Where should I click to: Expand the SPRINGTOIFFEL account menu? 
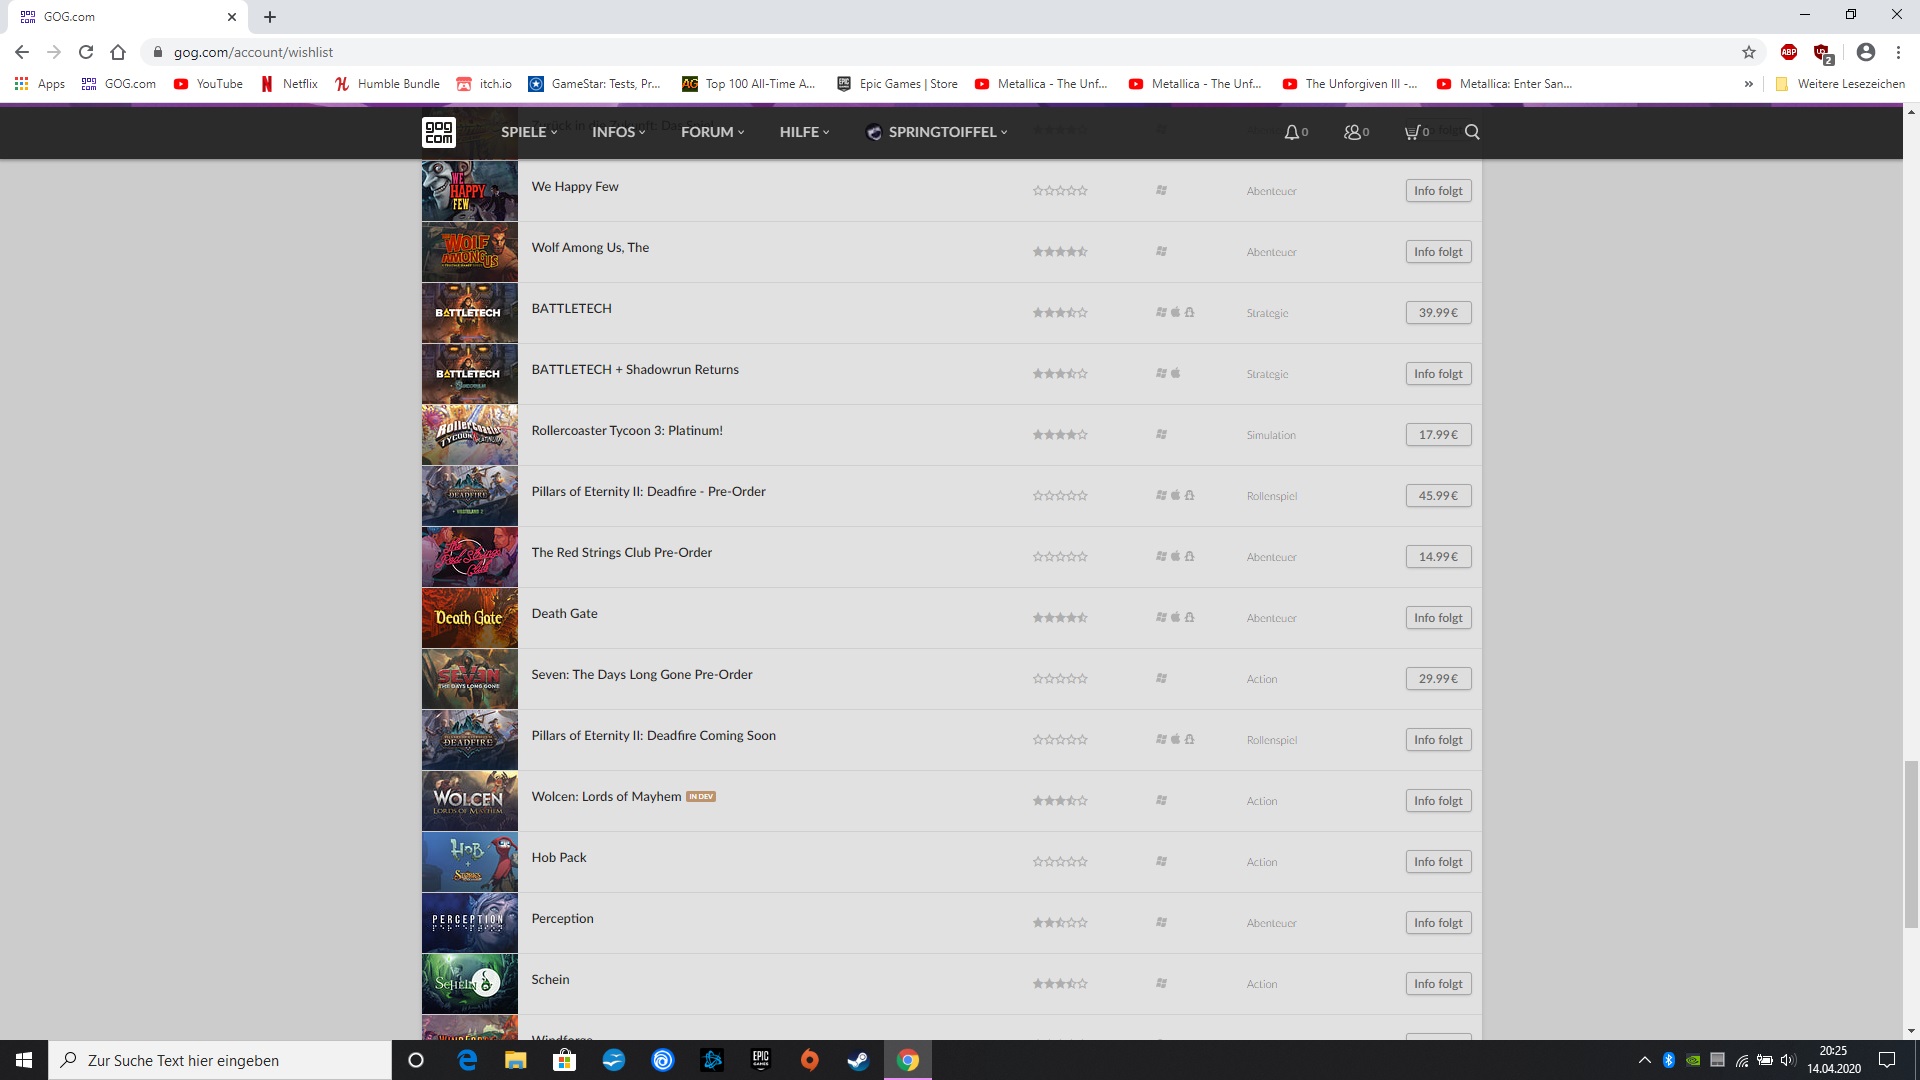937,132
